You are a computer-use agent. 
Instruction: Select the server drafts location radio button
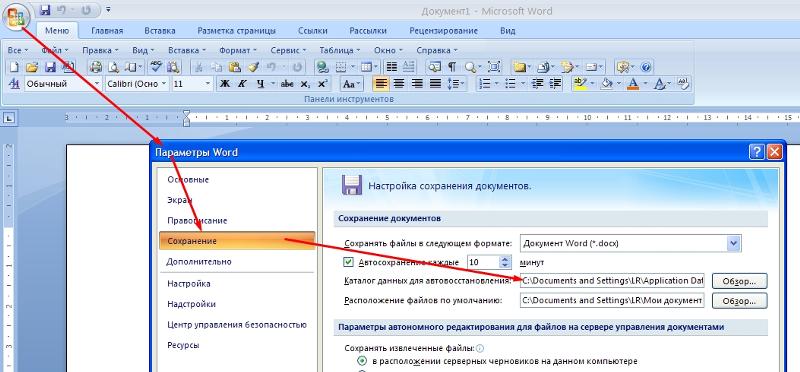[x=362, y=361]
